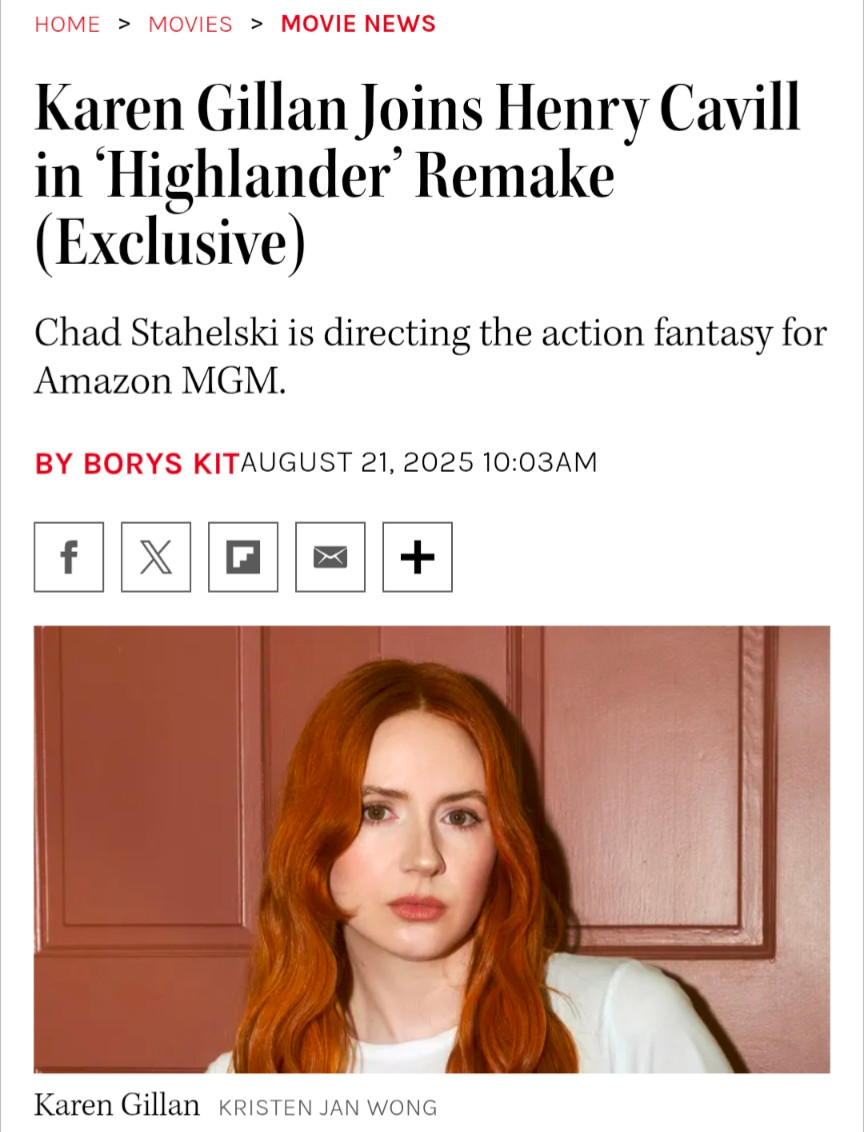Viewport: 864px width, 1132px height.
Task: Open MOVIE NEWS breadcrumb category
Action: [358, 24]
